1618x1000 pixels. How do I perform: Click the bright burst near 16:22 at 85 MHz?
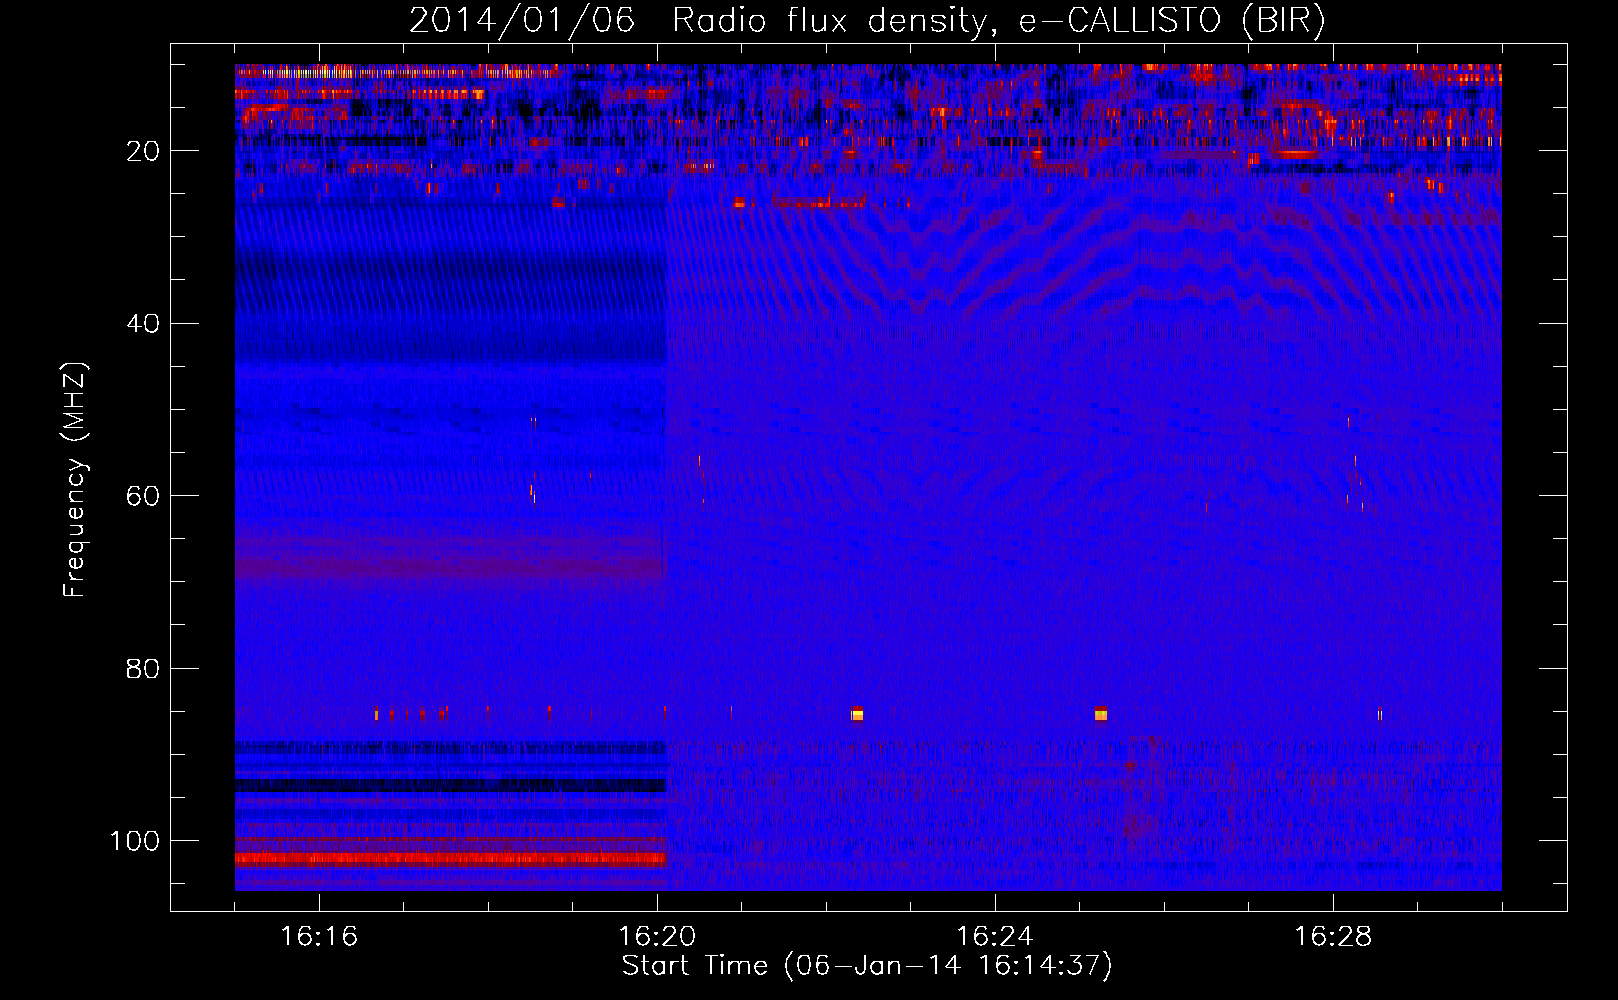click(857, 713)
